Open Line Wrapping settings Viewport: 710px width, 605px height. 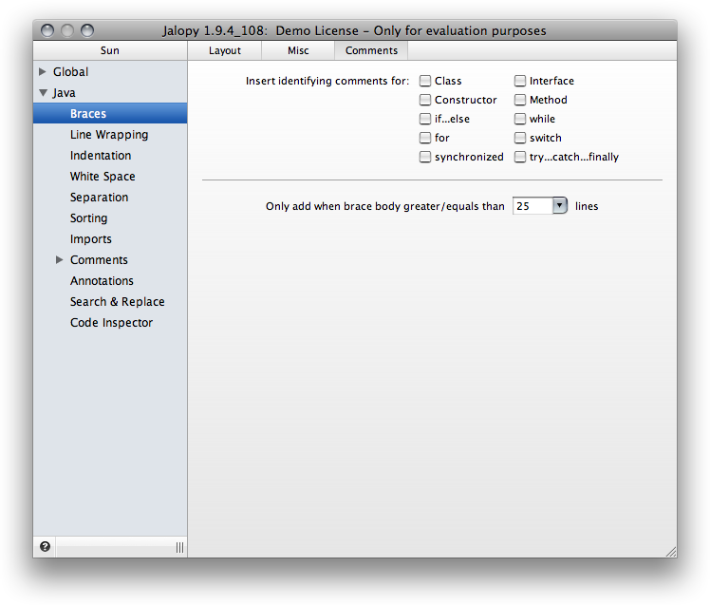click(109, 135)
